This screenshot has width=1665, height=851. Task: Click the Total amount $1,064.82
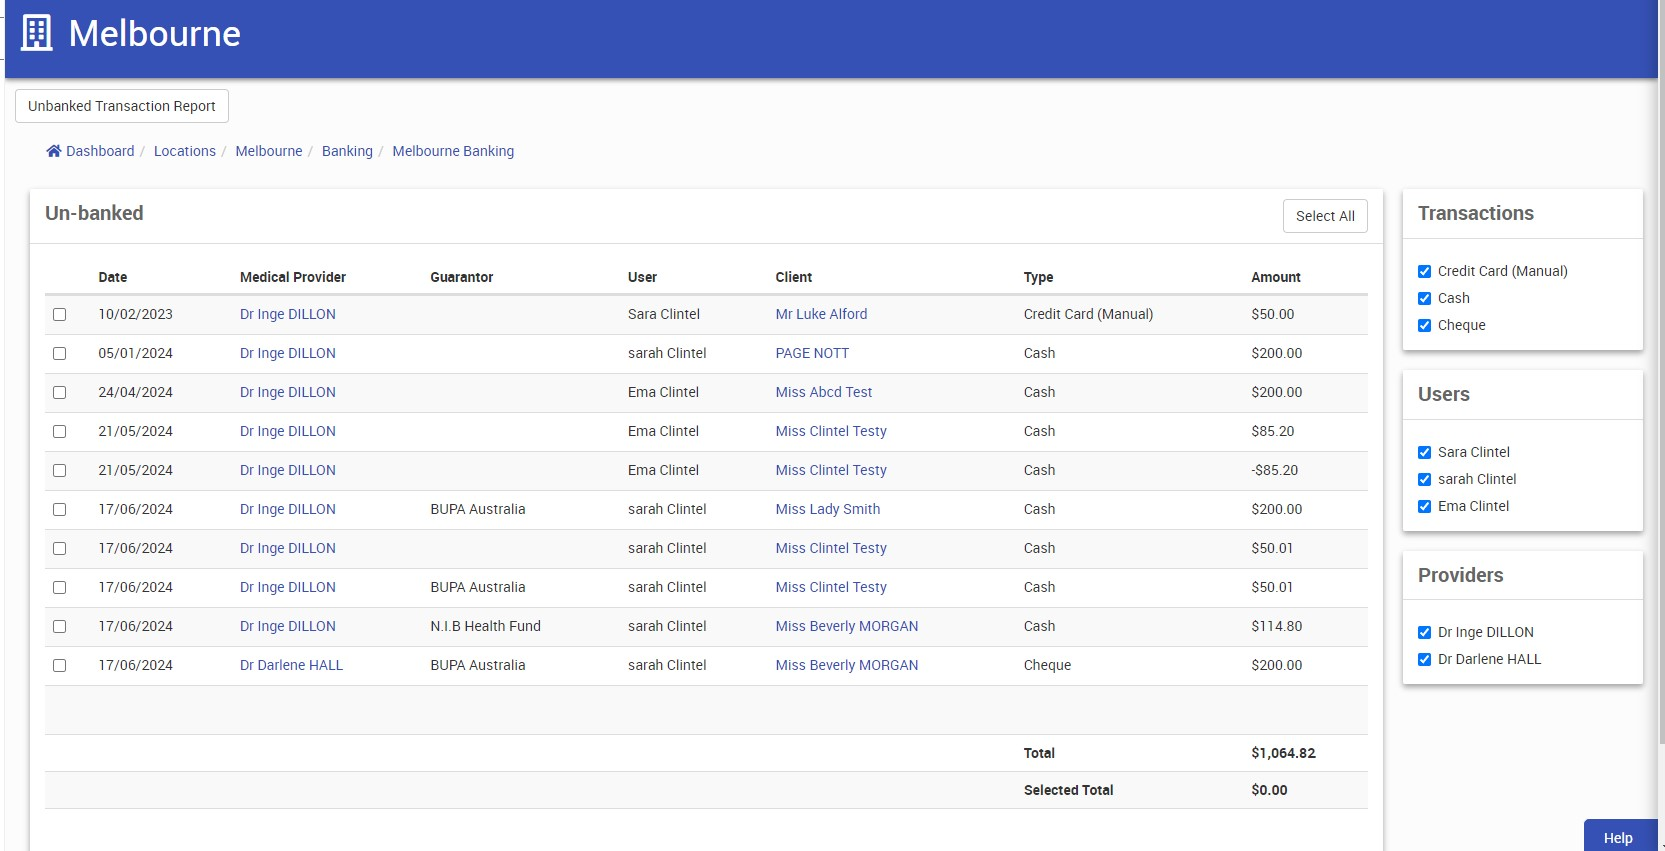coord(1283,753)
